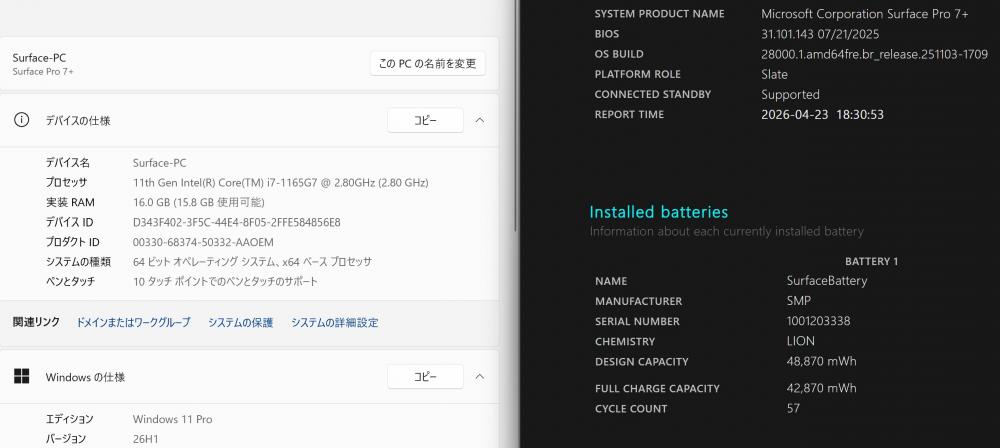Click the device specifications info icon
The height and width of the screenshot is (448, 1000).
[x=22, y=120]
